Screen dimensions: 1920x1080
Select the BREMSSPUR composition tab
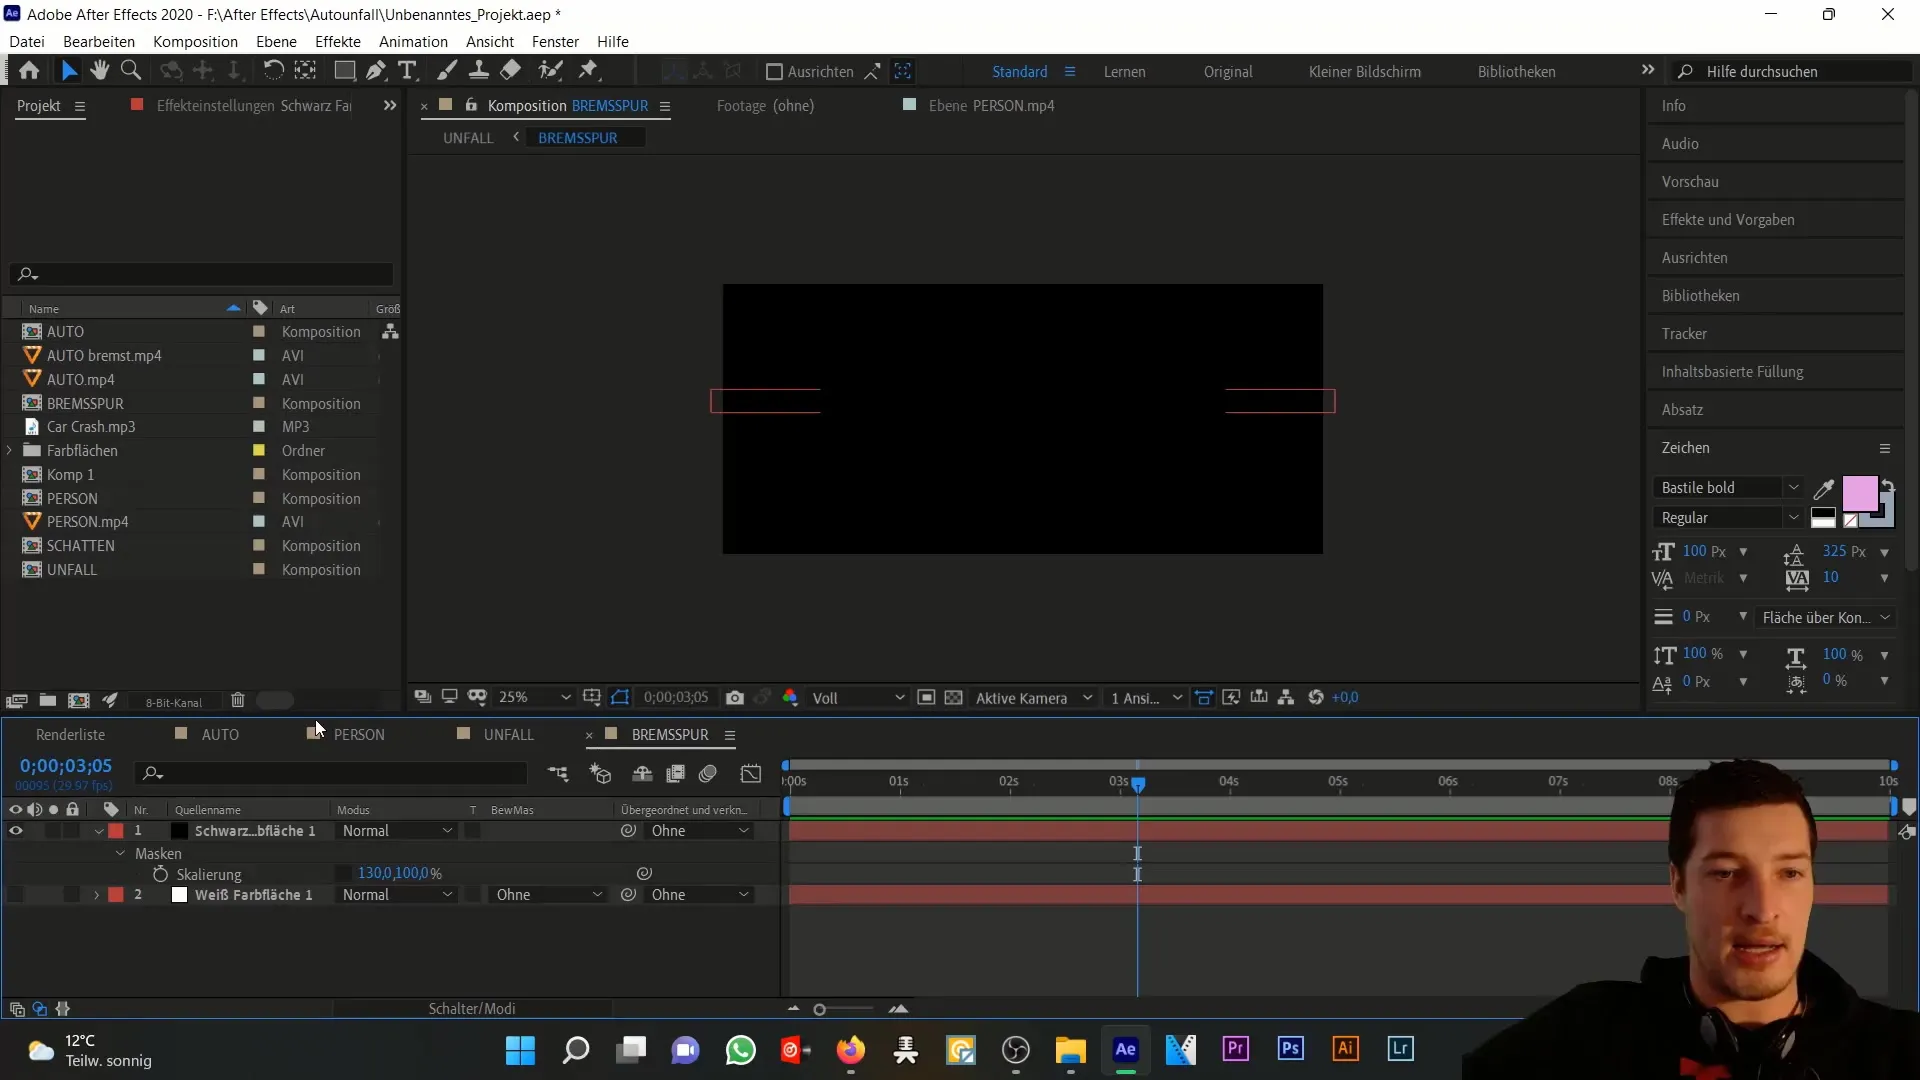671,735
